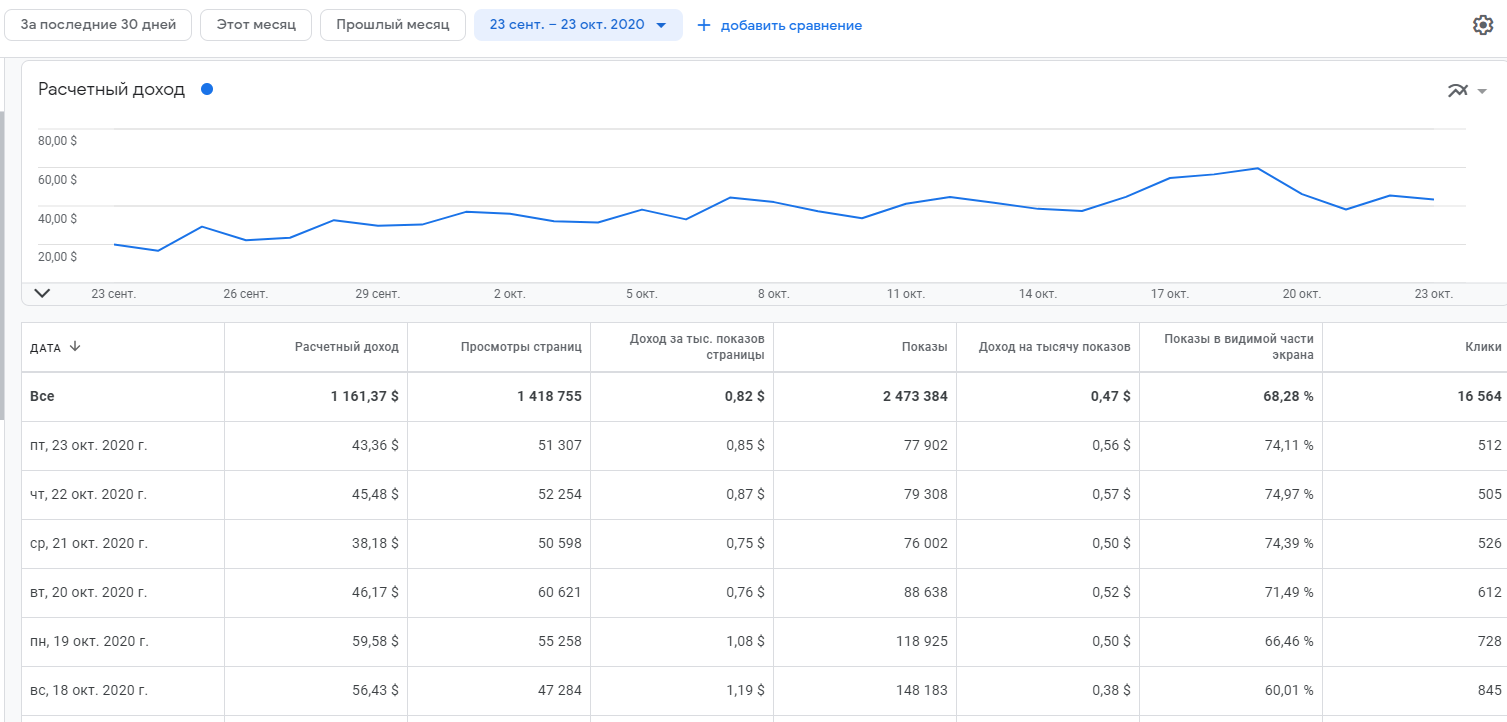Viewport: 1507px width, 722px height.
Task: Sort by Клики column header
Action: [1483, 347]
